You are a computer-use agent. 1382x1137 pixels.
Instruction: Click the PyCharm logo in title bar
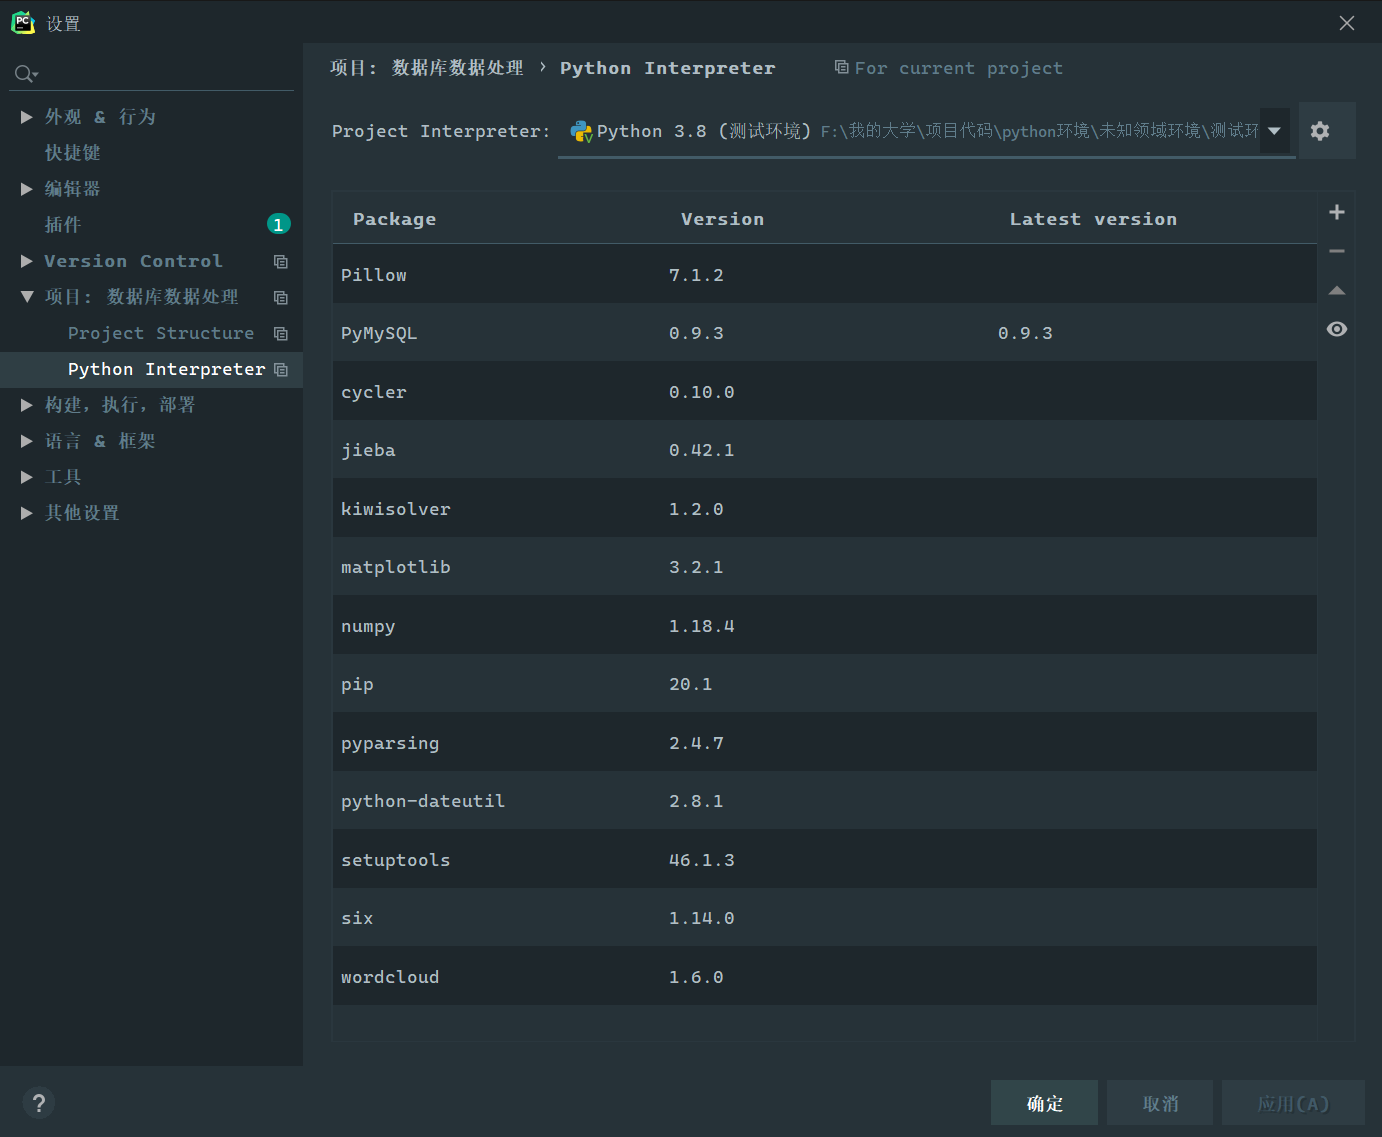(23, 22)
